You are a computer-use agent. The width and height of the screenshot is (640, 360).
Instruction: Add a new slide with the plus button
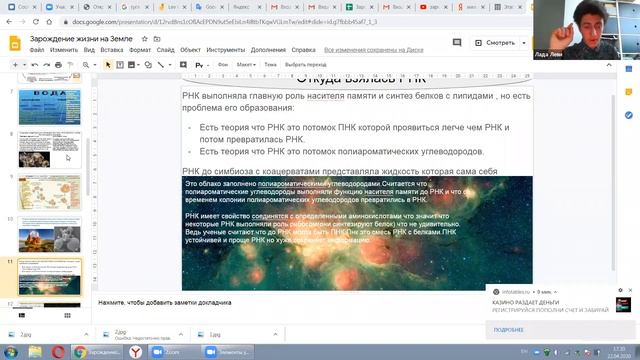pyautogui.click(x=15, y=65)
